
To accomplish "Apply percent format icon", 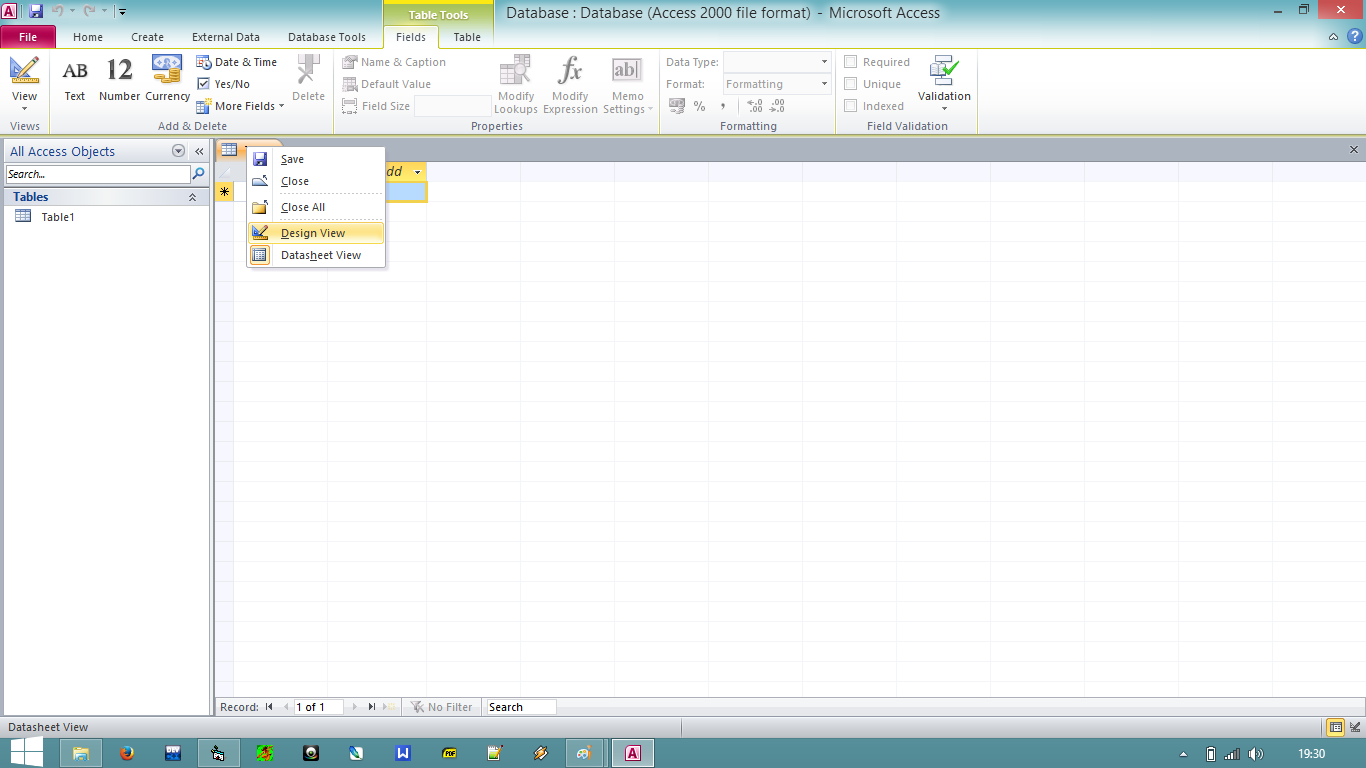I will coord(699,106).
